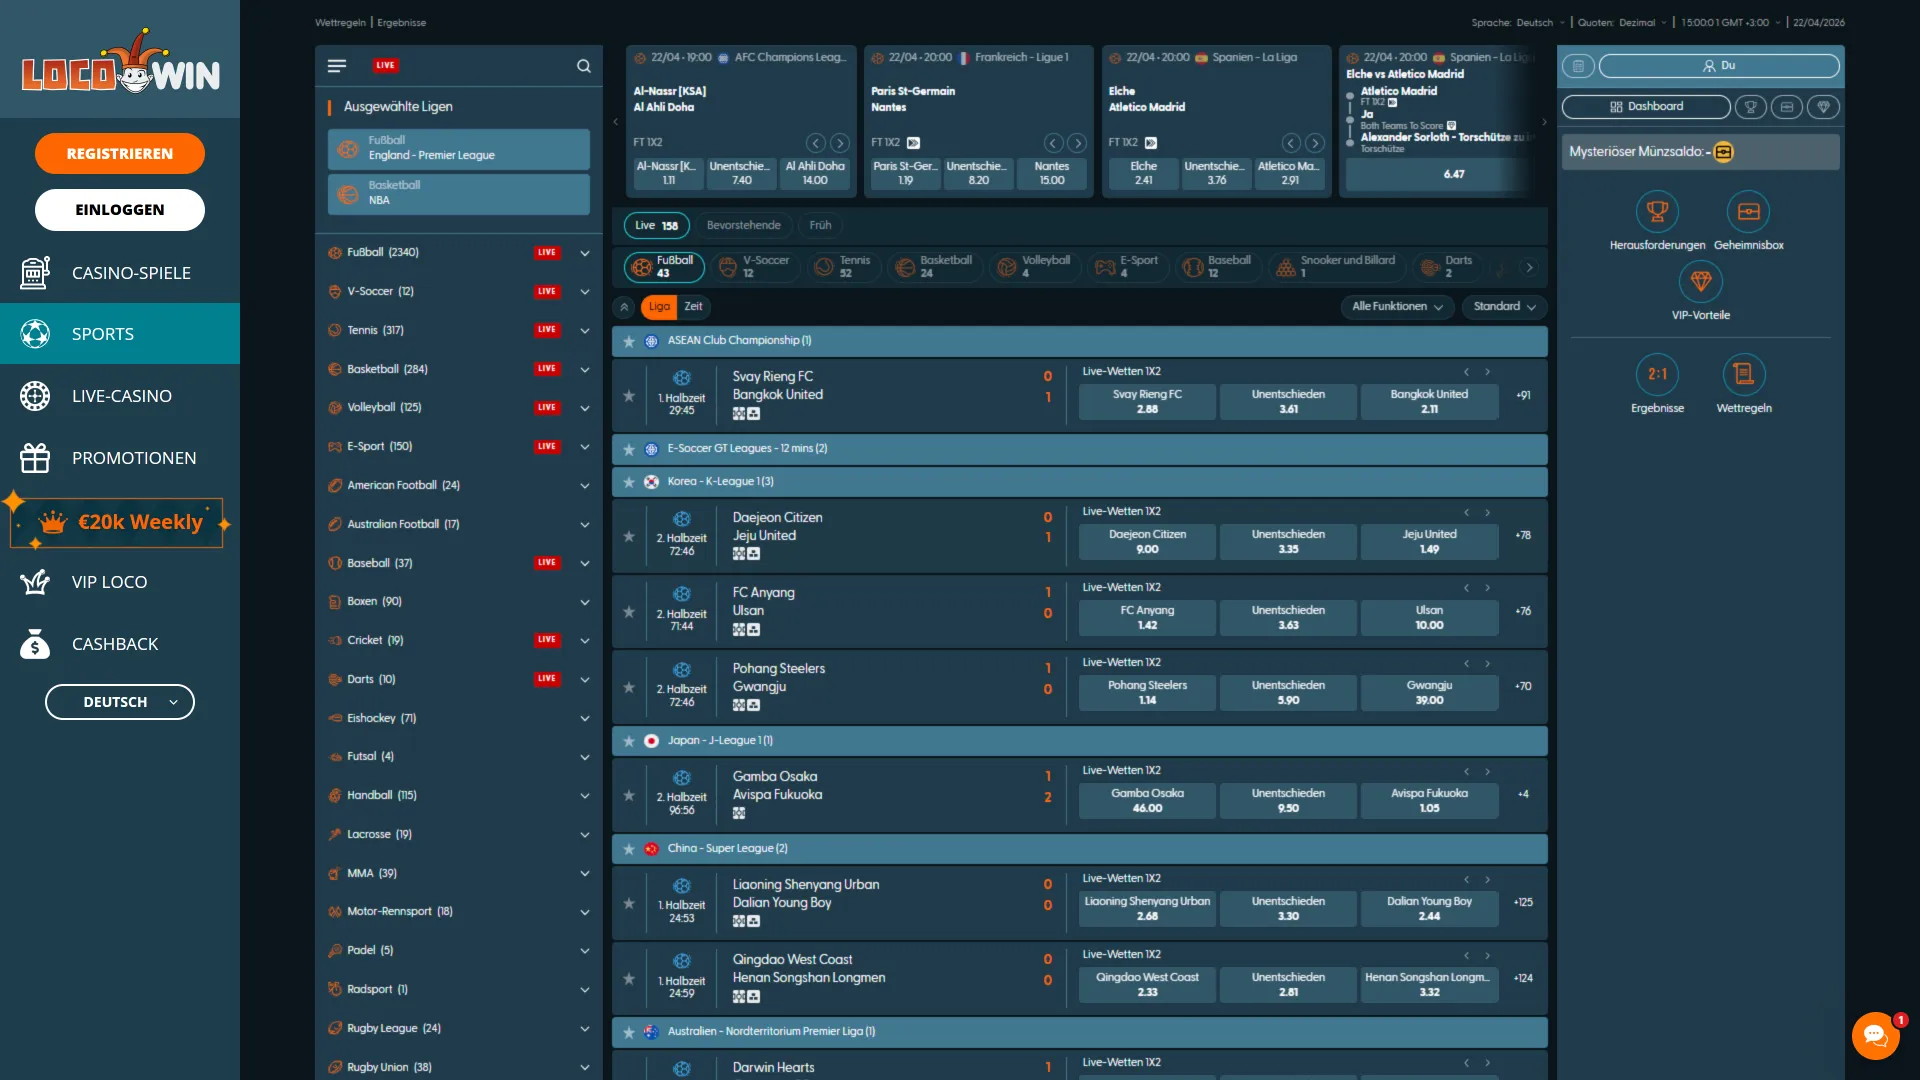This screenshot has width=1920, height=1080.
Task: Select the Basketball filter in live sports bar
Action: tap(933, 267)
